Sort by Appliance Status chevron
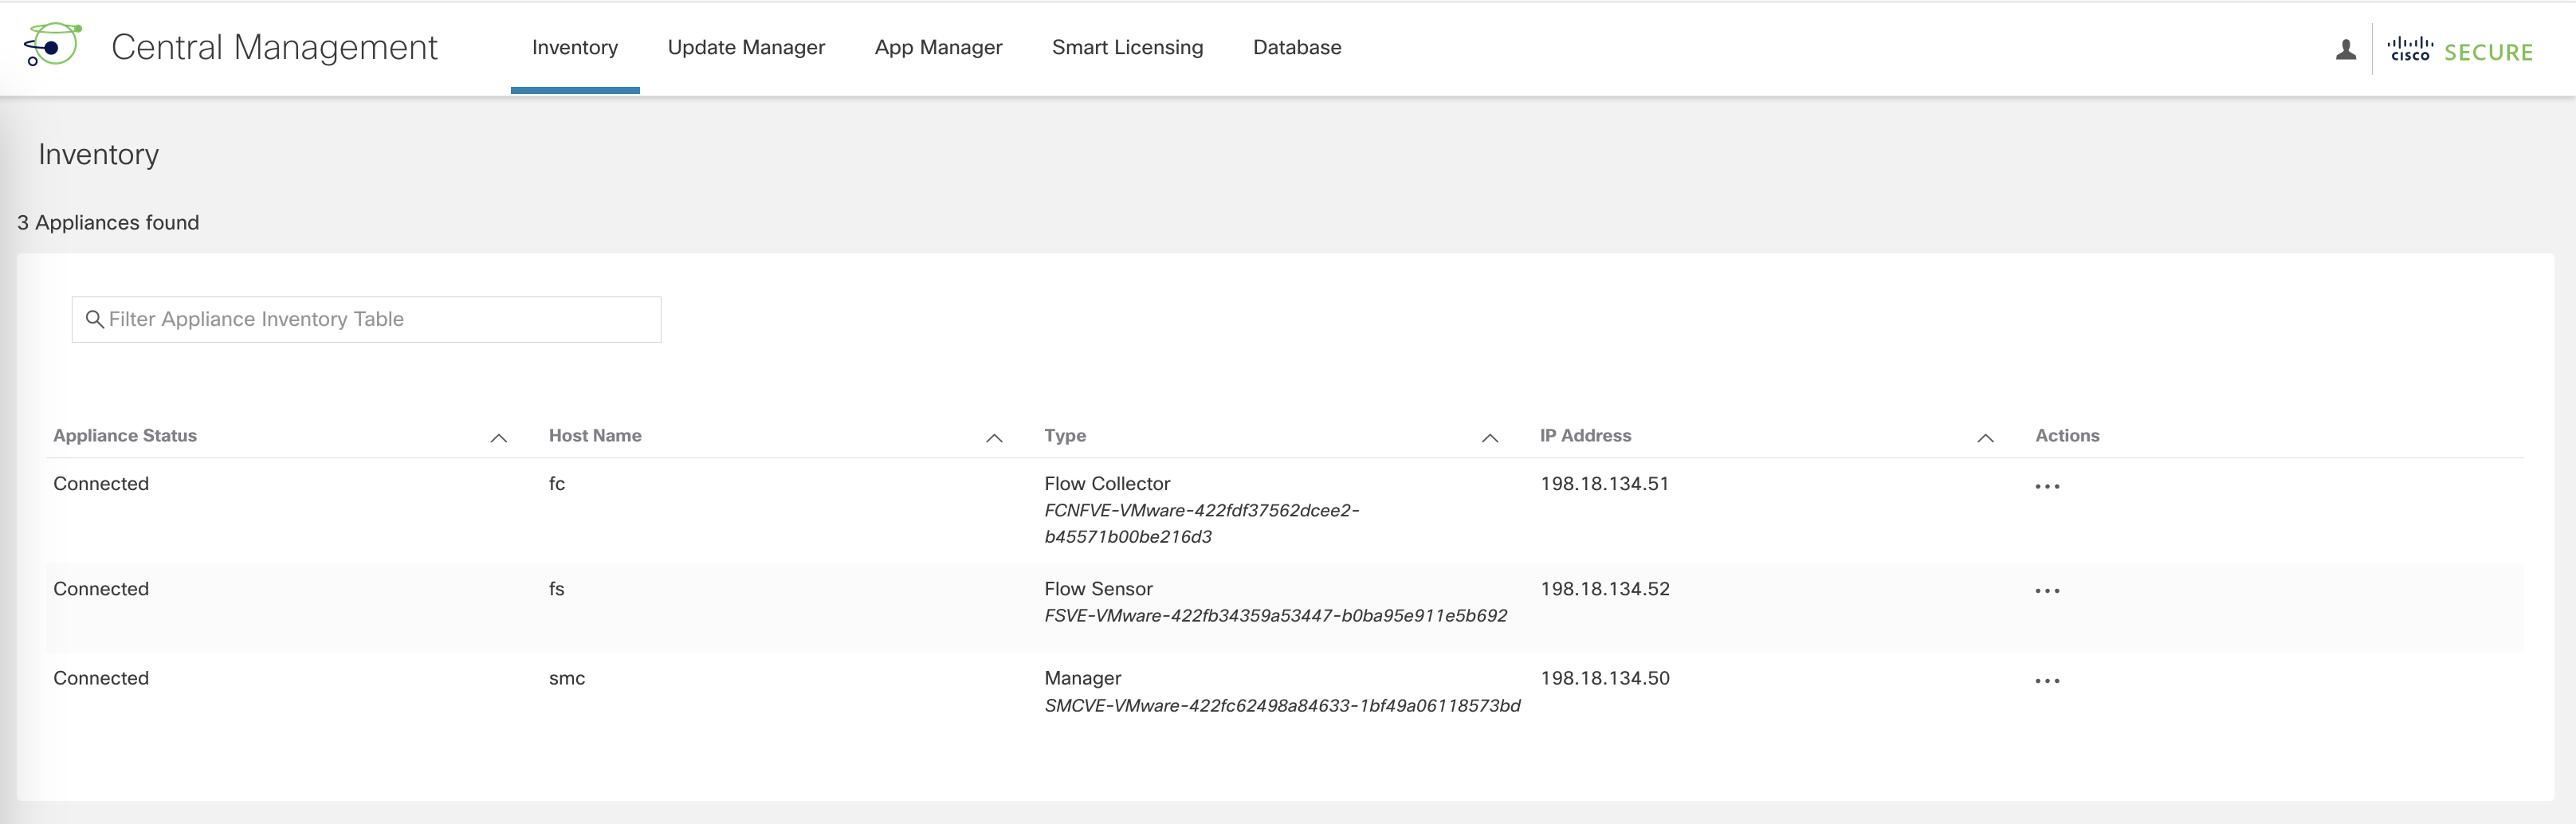Image resolution: width=2576 pixels, height=824 pixels. point(499,438)
